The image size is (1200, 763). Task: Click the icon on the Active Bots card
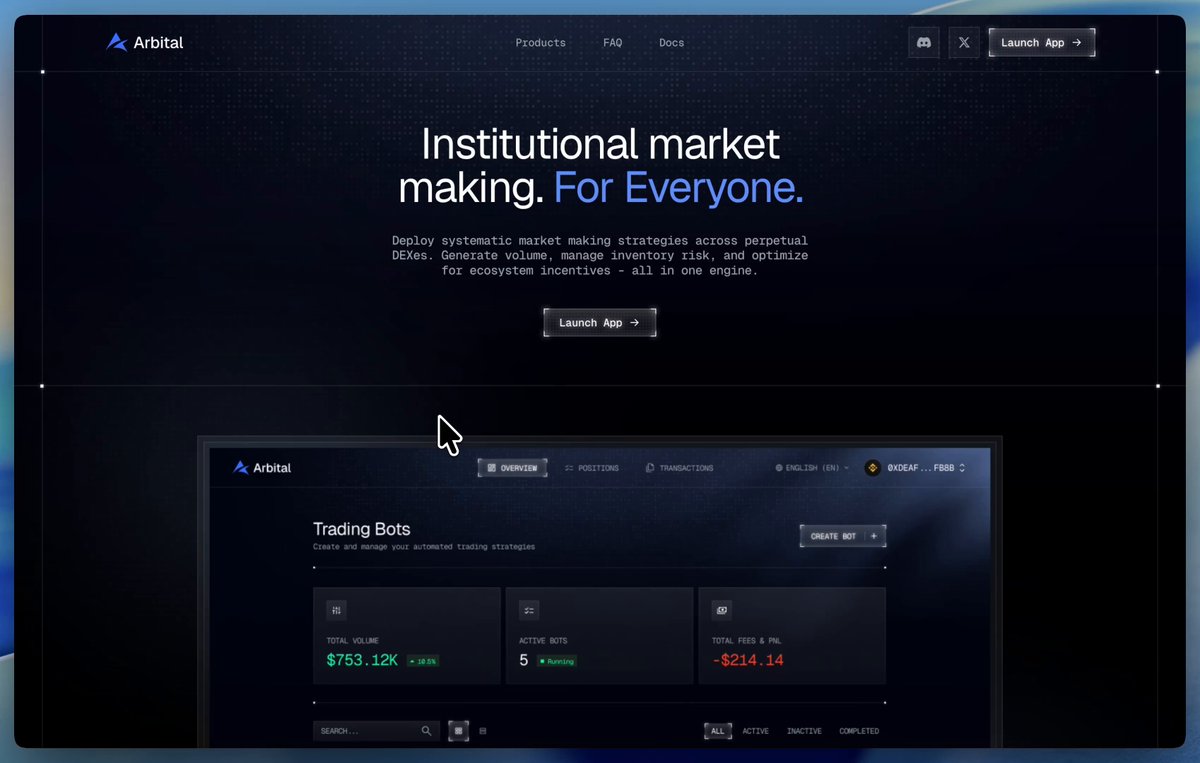point(530,609)
